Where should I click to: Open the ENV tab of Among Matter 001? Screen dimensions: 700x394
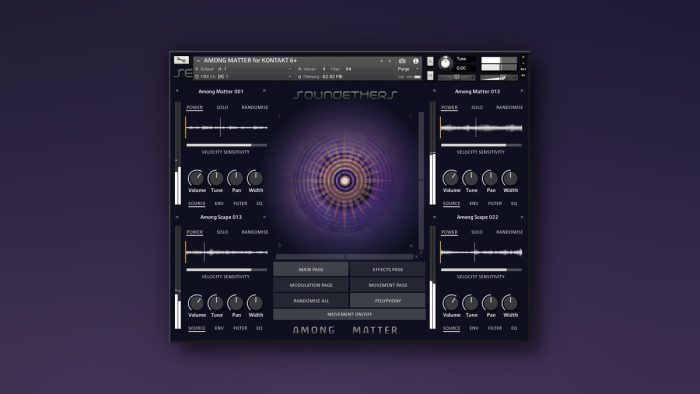click(x=219, y=203)
